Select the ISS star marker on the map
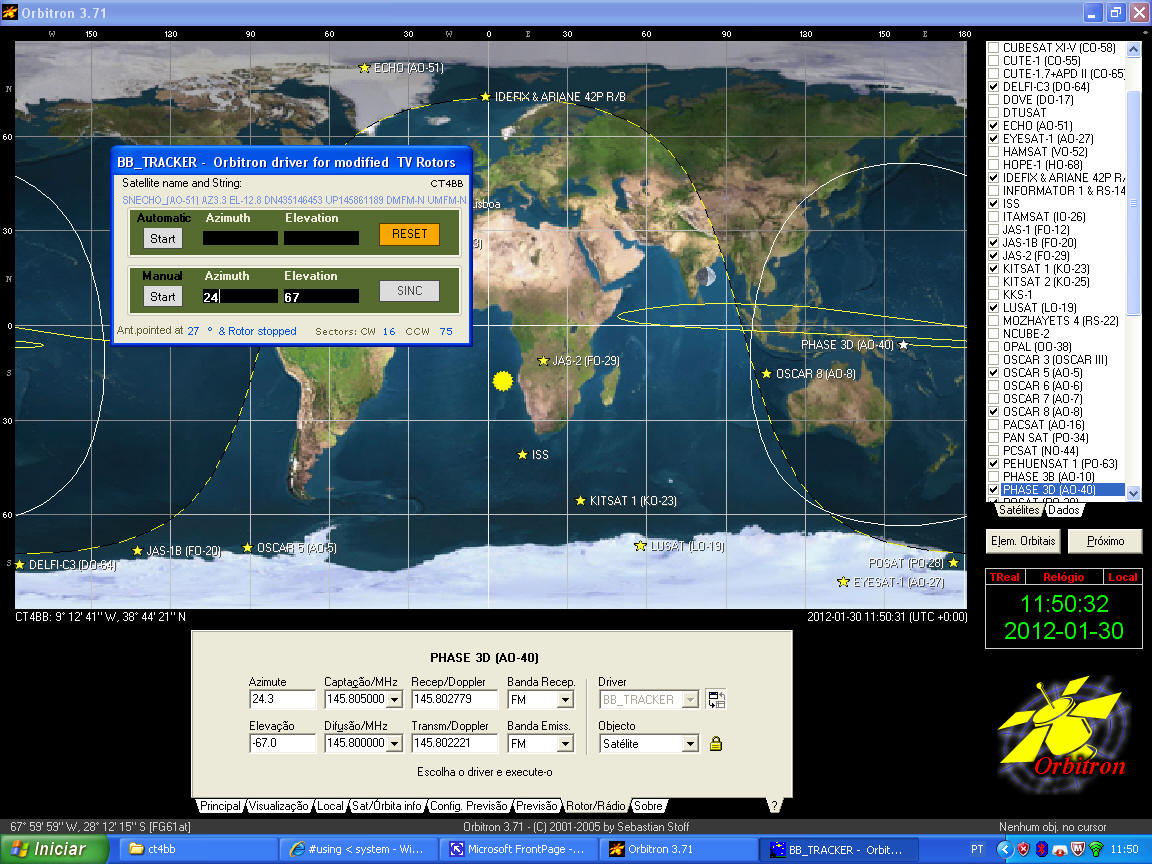1152x864 pixels. coord(522,455)
